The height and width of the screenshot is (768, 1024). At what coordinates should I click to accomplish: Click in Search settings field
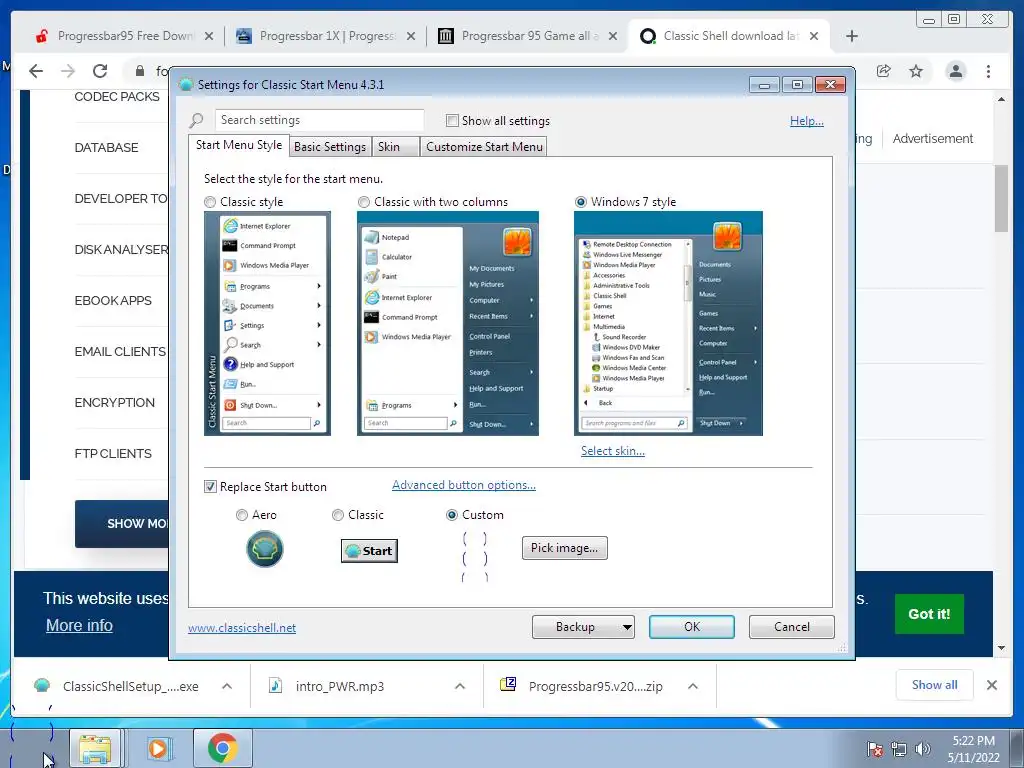click(319, 120)
